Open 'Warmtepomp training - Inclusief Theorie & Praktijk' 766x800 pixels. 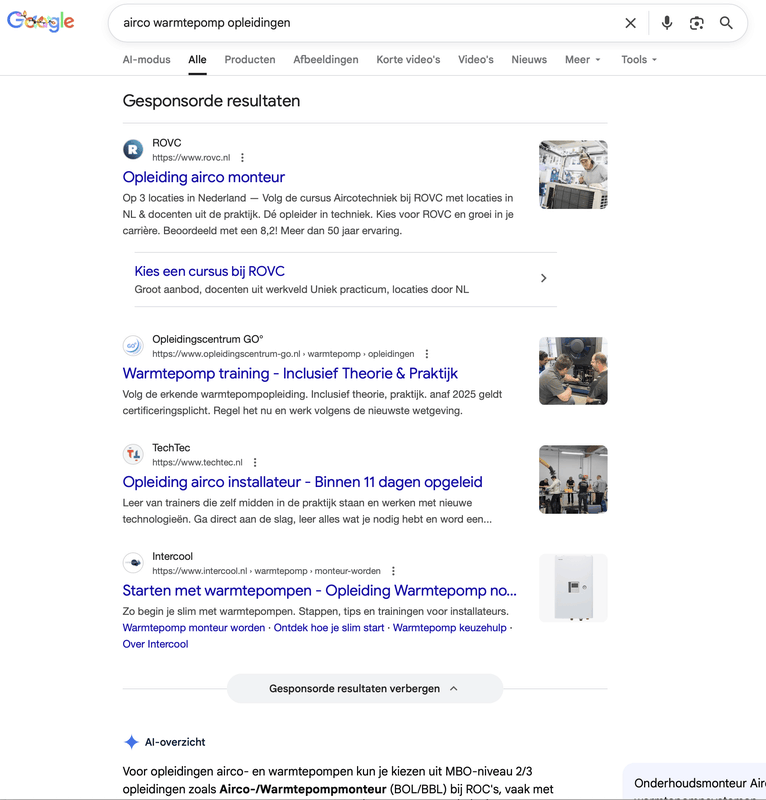pyautogui.click(x=290, y=373)
